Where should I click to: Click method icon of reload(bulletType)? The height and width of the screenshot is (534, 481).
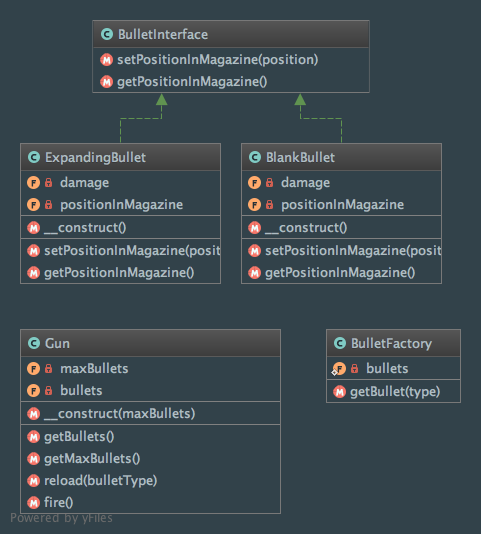(x=33, y=481)
